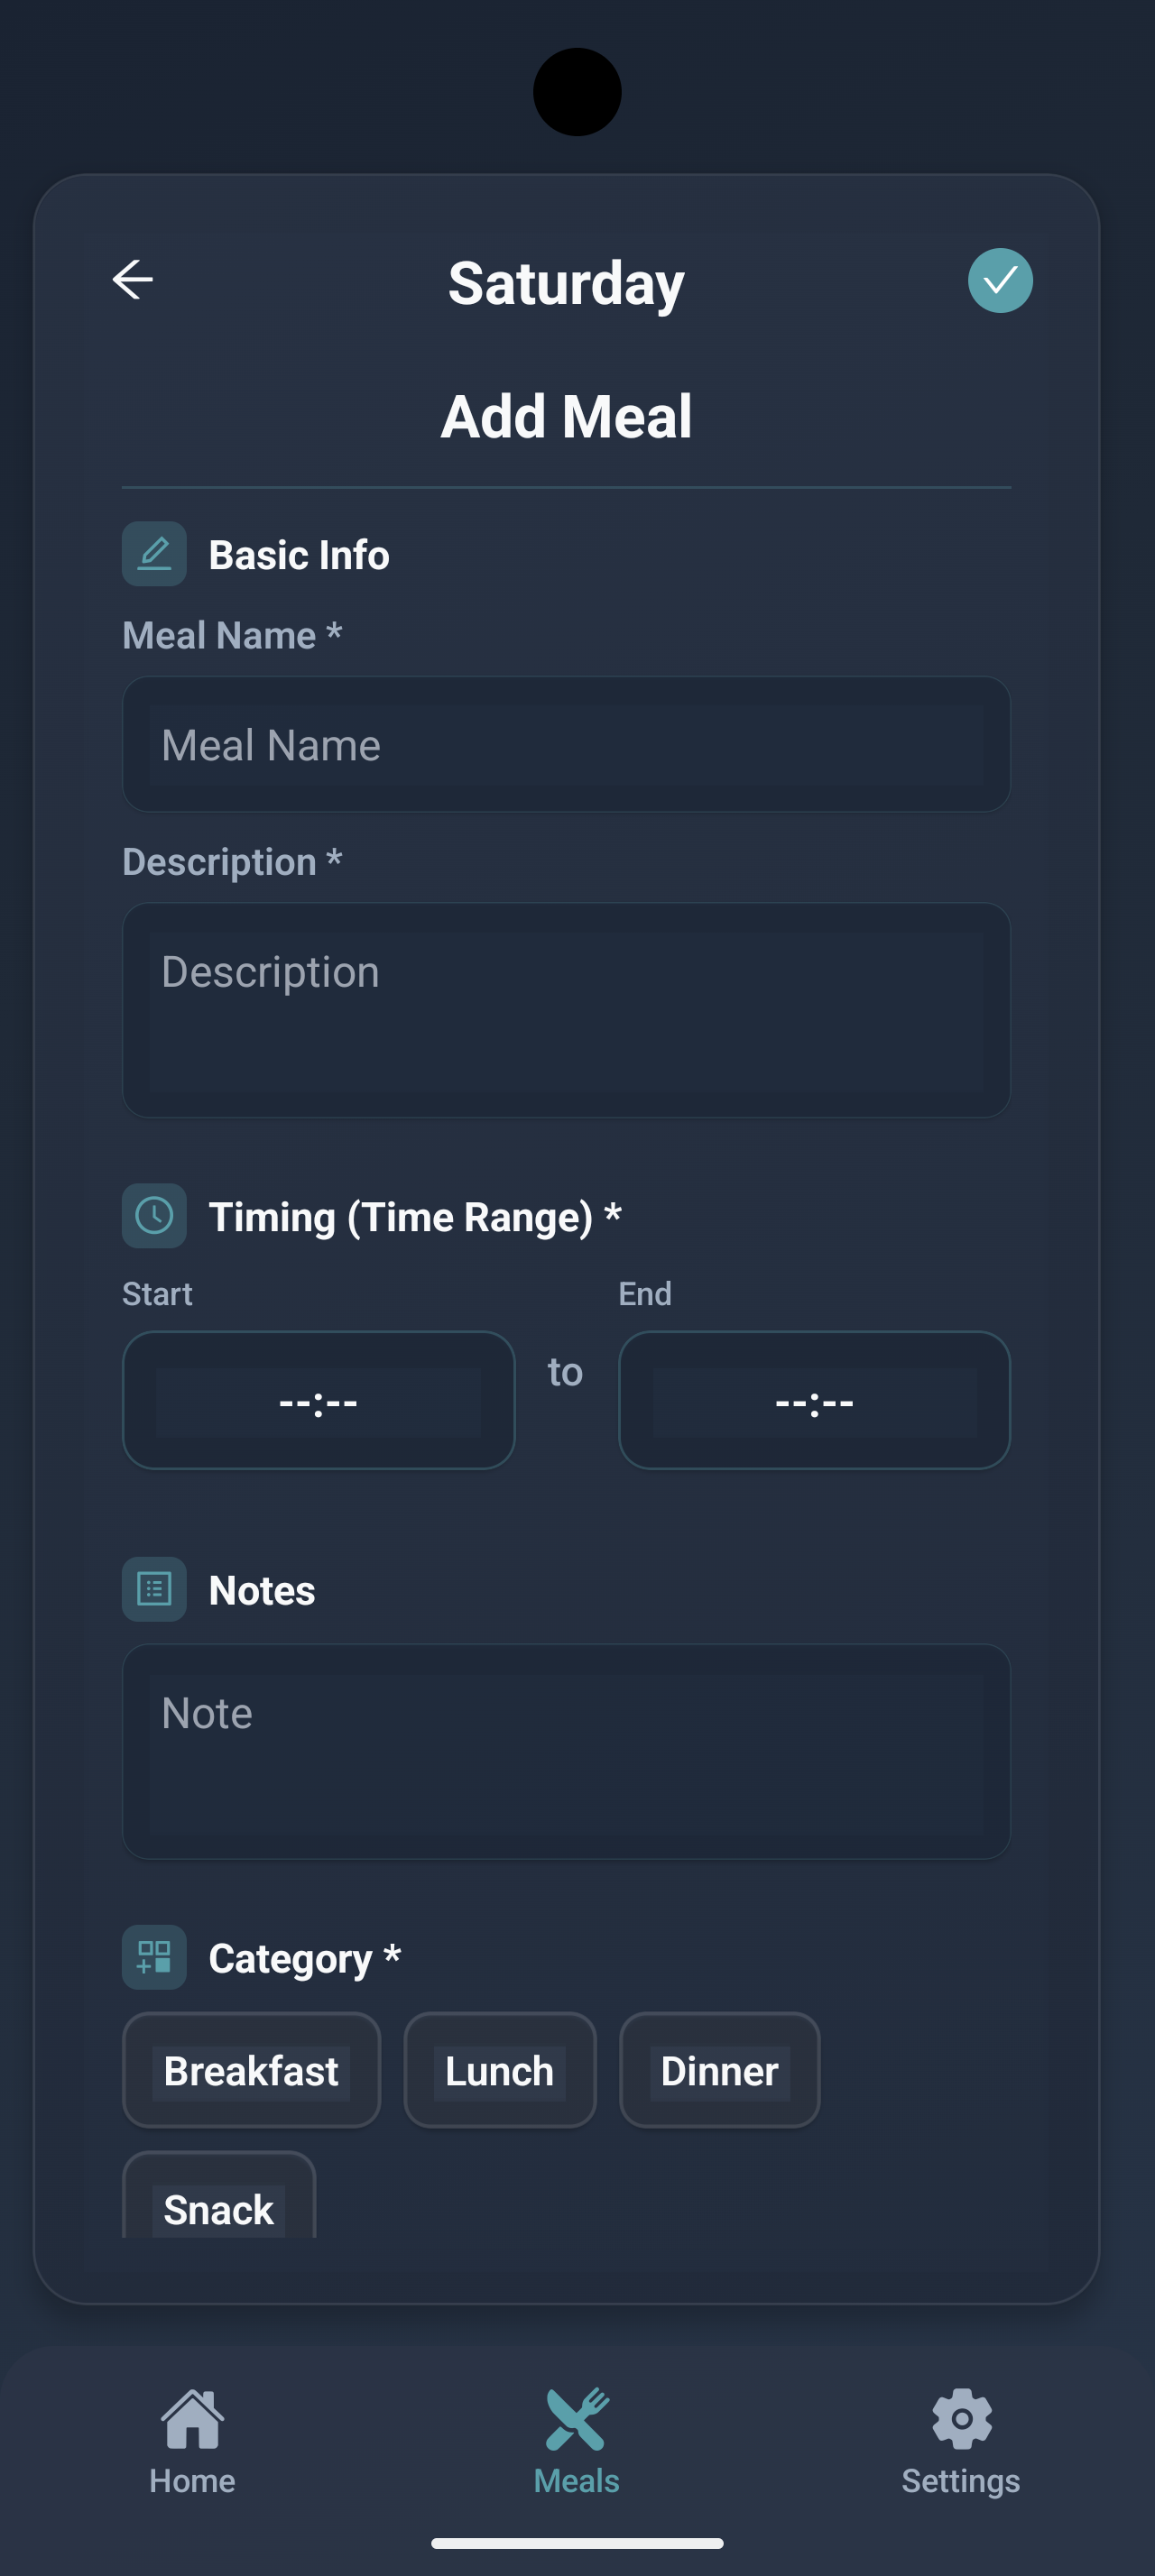
Task: Confirm meal with the checkmark button
Action: tap(1000, 280)
